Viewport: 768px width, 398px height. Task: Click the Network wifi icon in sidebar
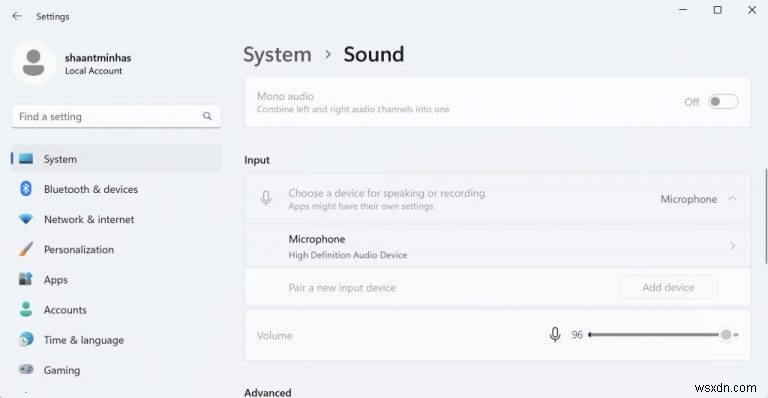pyautogui.click(x=26, y=219)
